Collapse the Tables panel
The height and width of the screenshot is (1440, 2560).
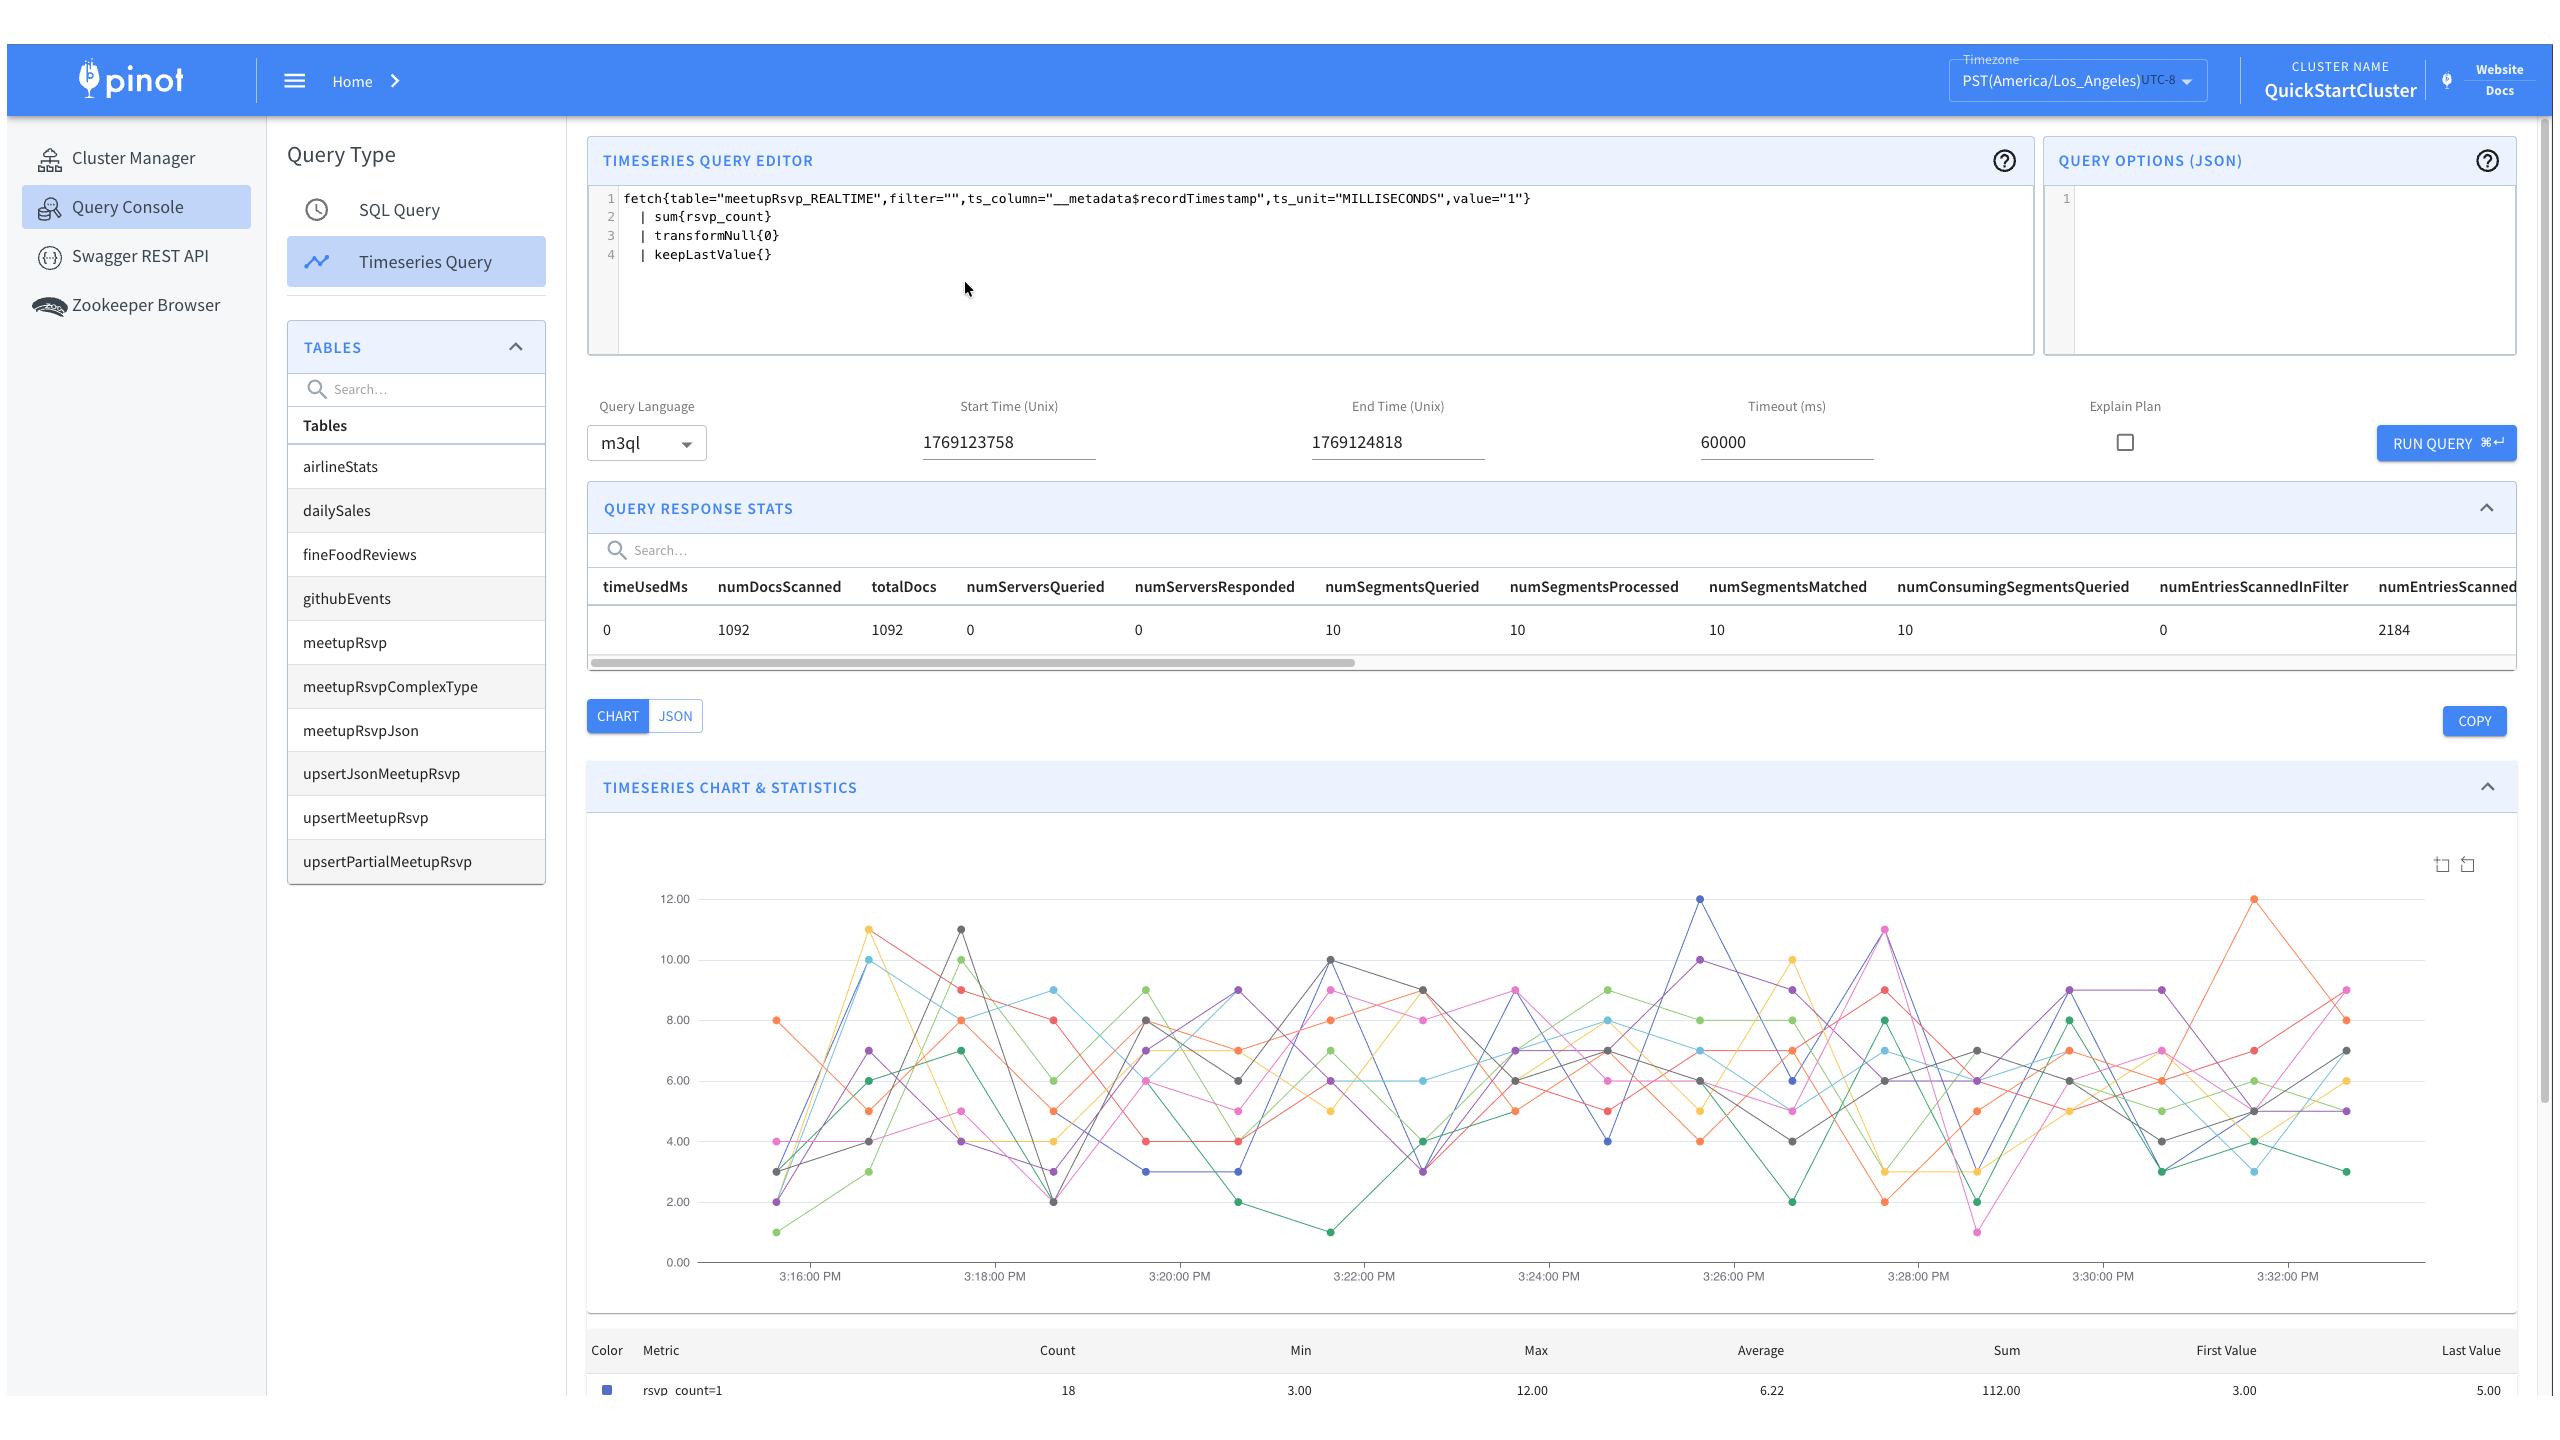pos(516,347)
